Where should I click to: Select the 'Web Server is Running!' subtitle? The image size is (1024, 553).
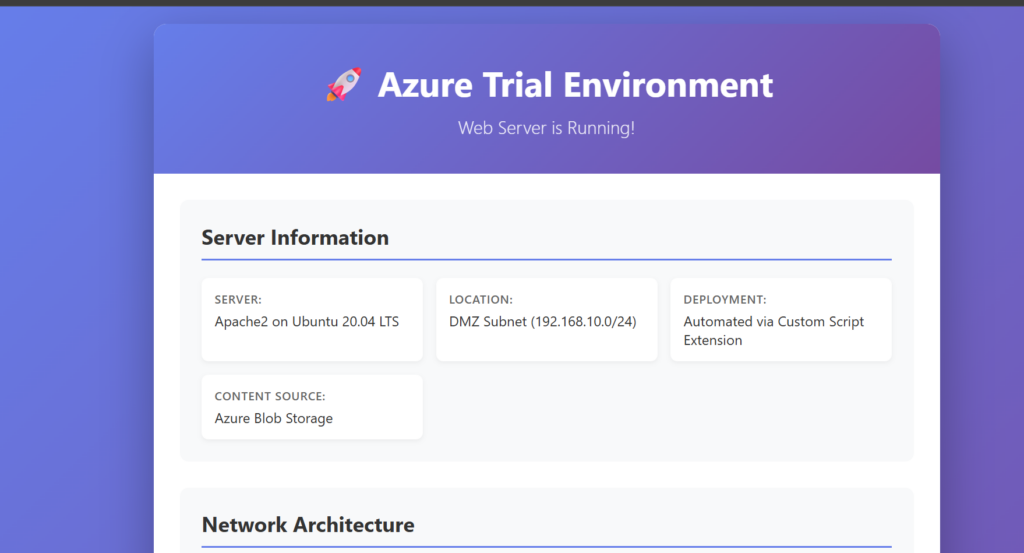(546, 128)
